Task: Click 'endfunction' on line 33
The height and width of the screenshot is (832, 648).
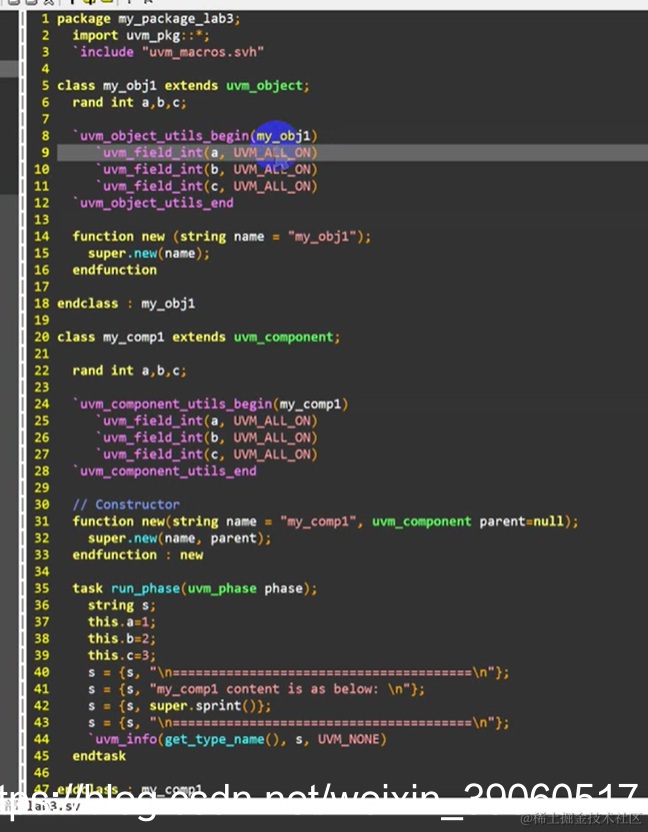Action: coord(115,555)
